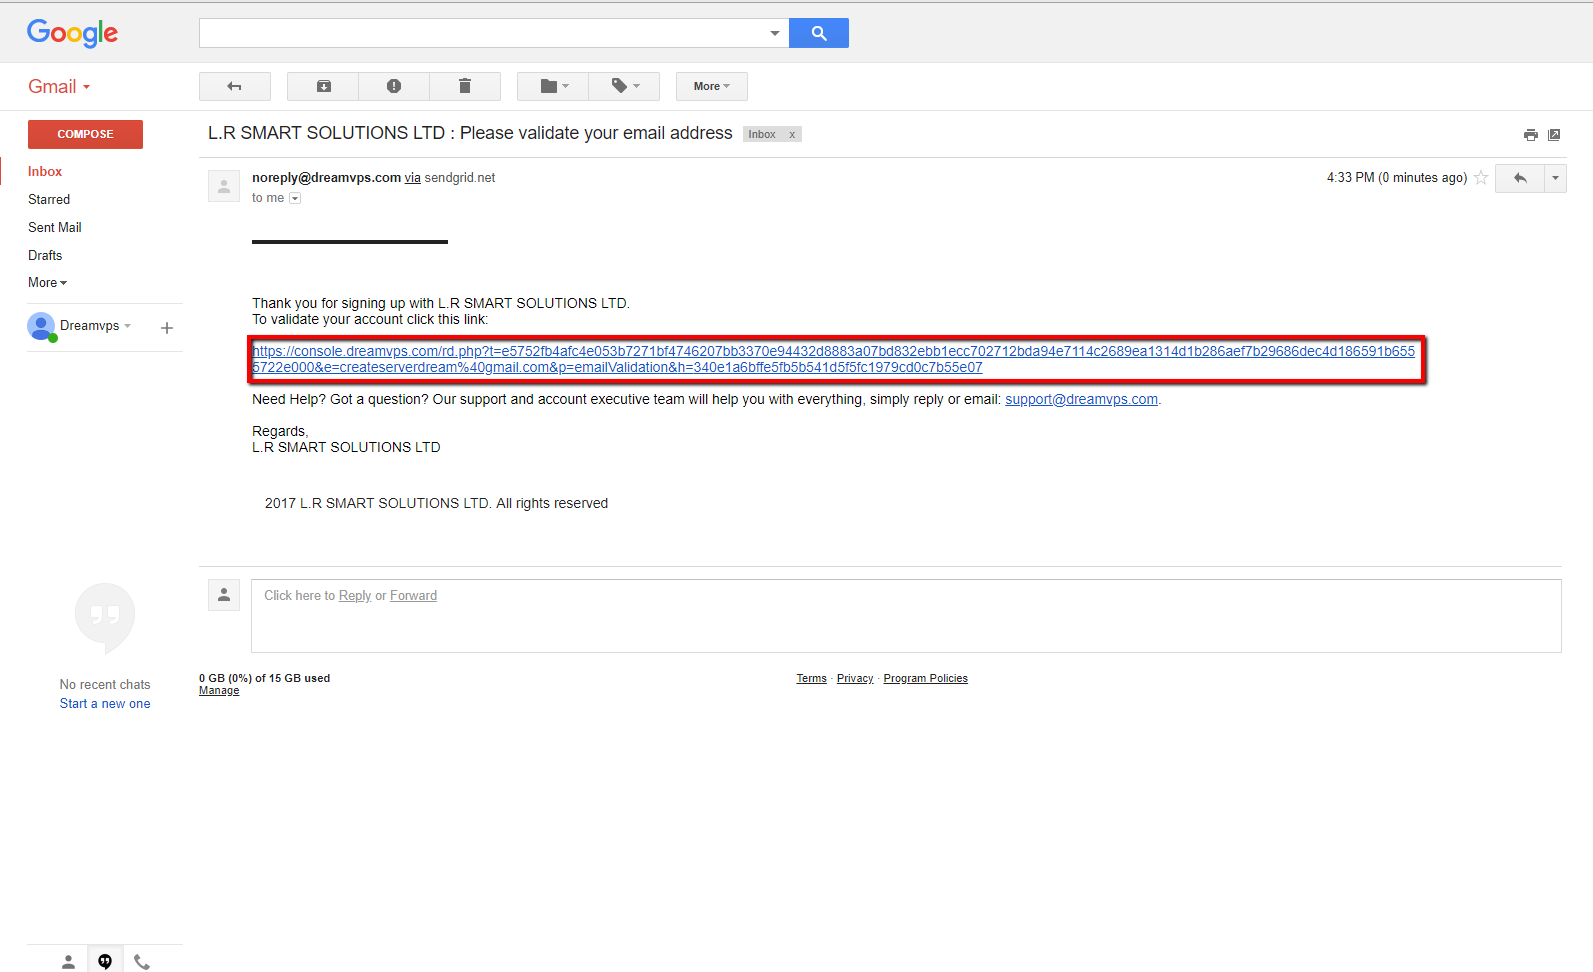Click the avatar icon beside reply box

(x=224, y=595)
